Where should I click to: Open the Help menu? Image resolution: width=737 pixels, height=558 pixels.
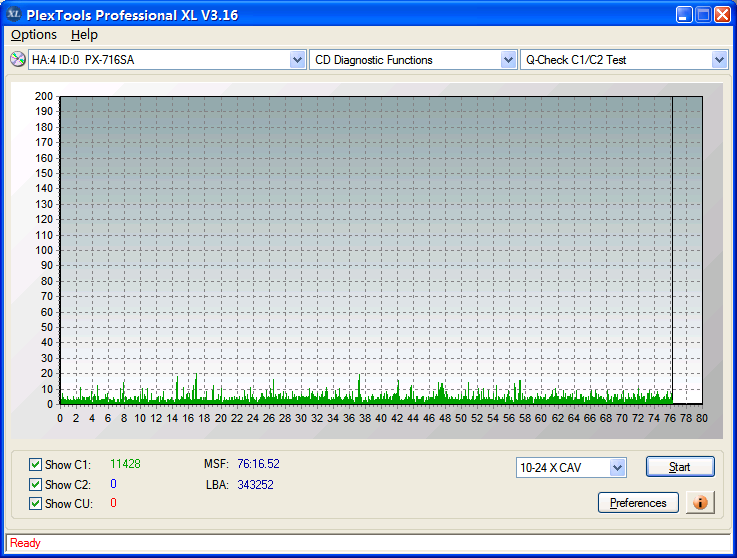pos(84,35)
